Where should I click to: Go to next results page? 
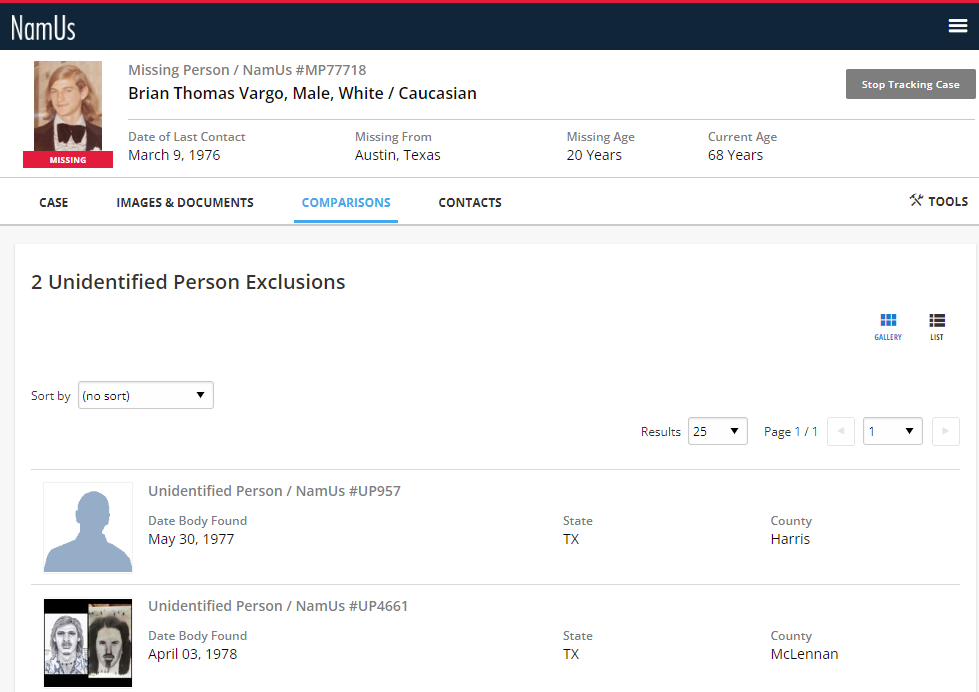coord(945,431)
